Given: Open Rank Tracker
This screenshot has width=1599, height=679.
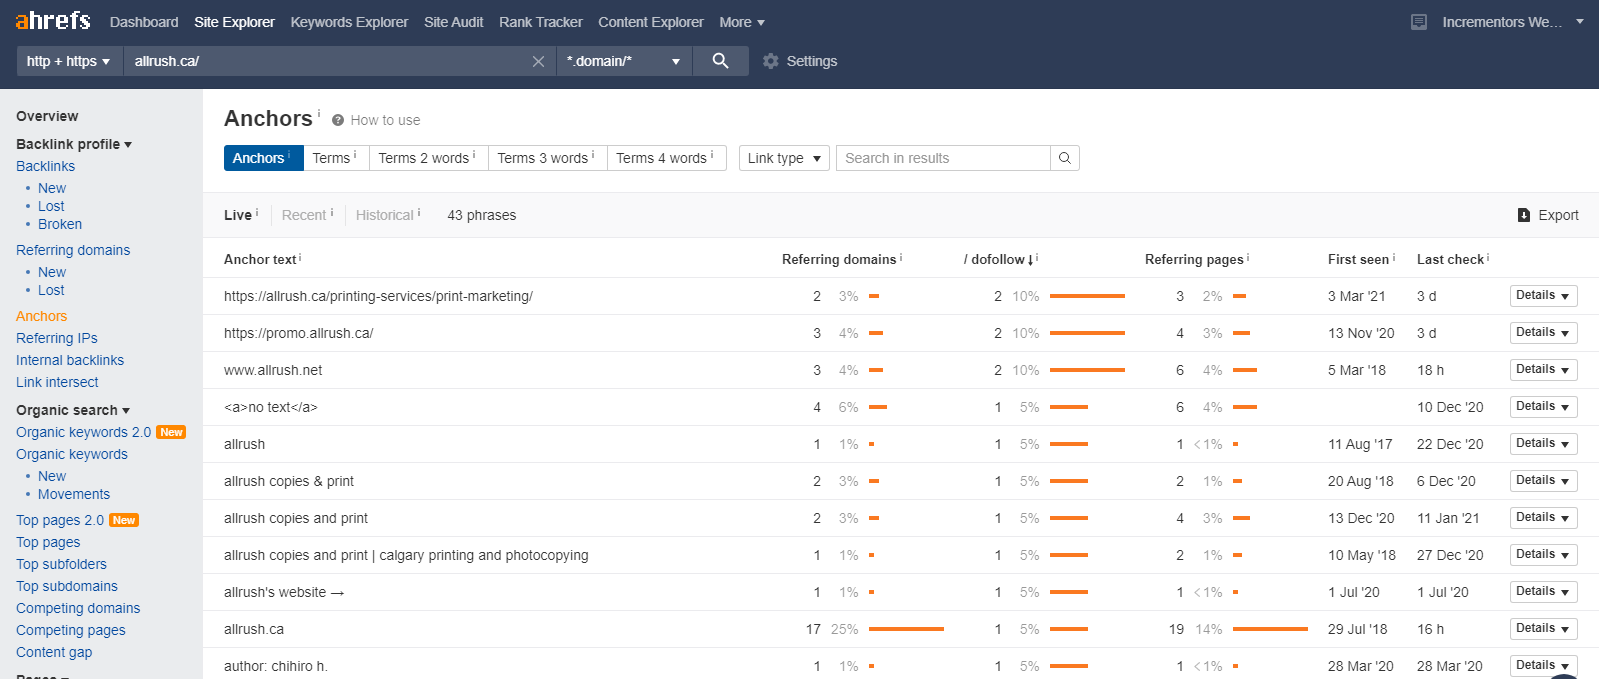Looking at the screenshot, I should pos(540,22).
